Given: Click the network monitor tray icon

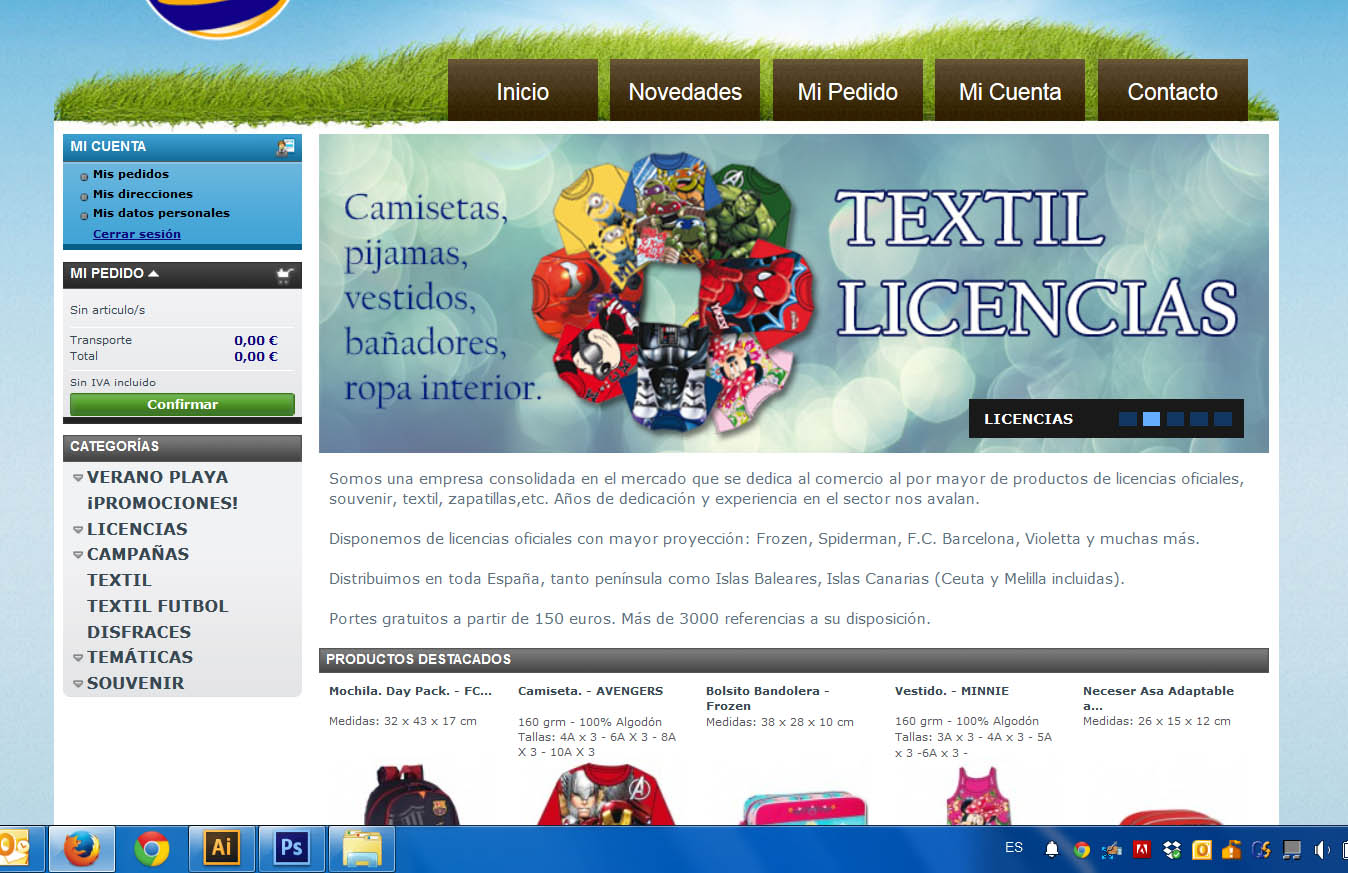Looking at the screenshot, I should [x=1292, y=850].
